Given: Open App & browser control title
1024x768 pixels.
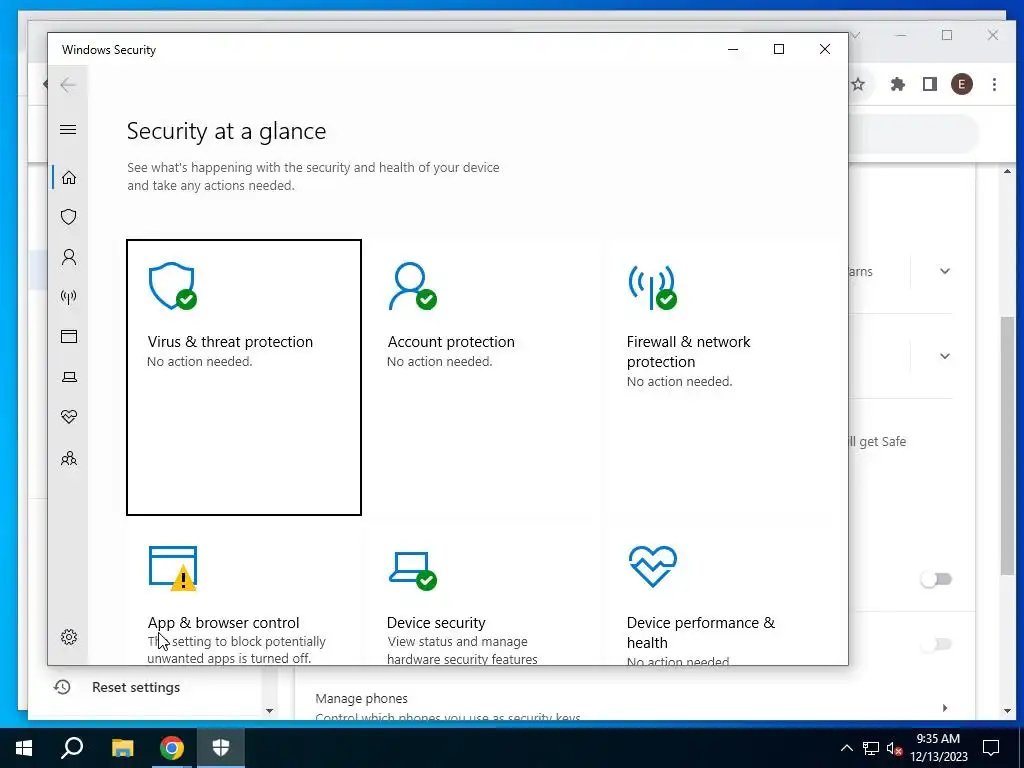Looking at the screenshot, I should tap(223, 622).
